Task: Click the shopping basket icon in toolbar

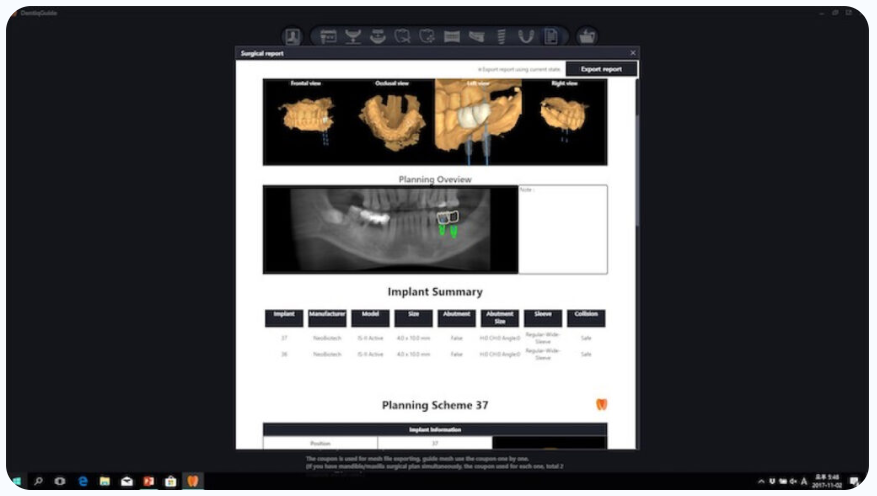Action: point(586,36)
